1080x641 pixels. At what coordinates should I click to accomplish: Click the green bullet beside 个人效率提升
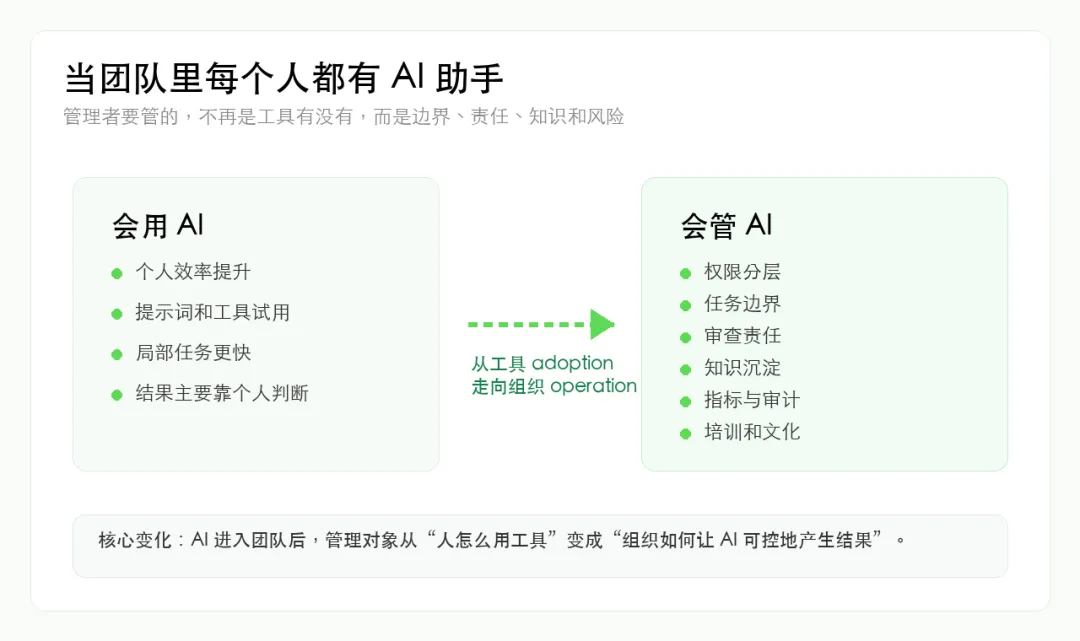click(x=117, y=273)
